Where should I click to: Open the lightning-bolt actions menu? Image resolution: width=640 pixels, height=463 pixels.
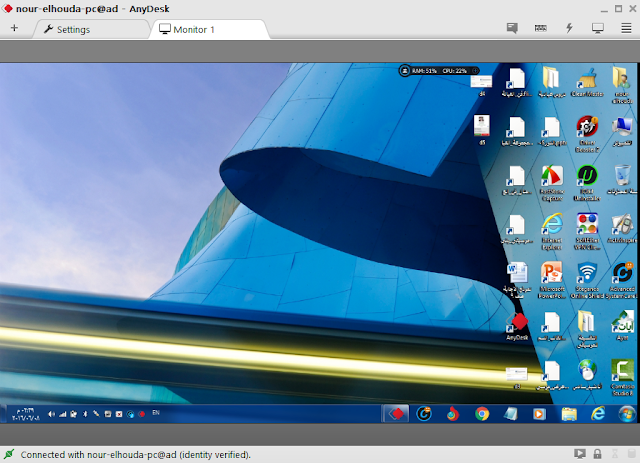tap(569, 28)
